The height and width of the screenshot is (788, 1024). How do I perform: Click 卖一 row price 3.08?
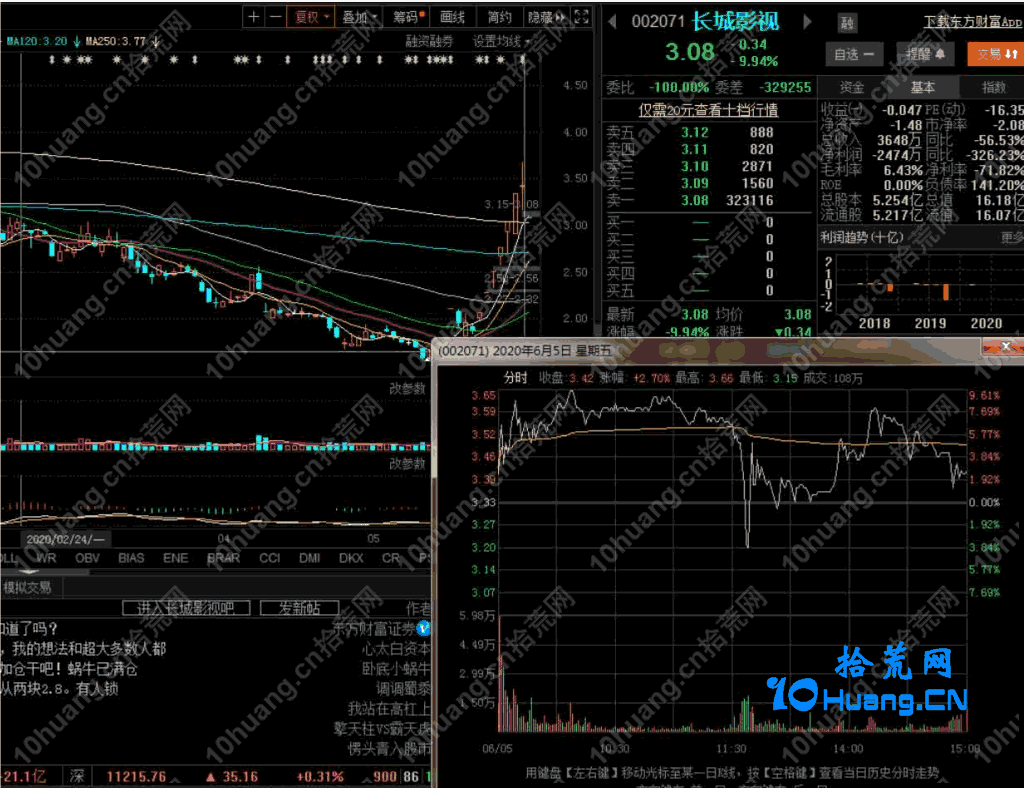(x=694, y=200)
